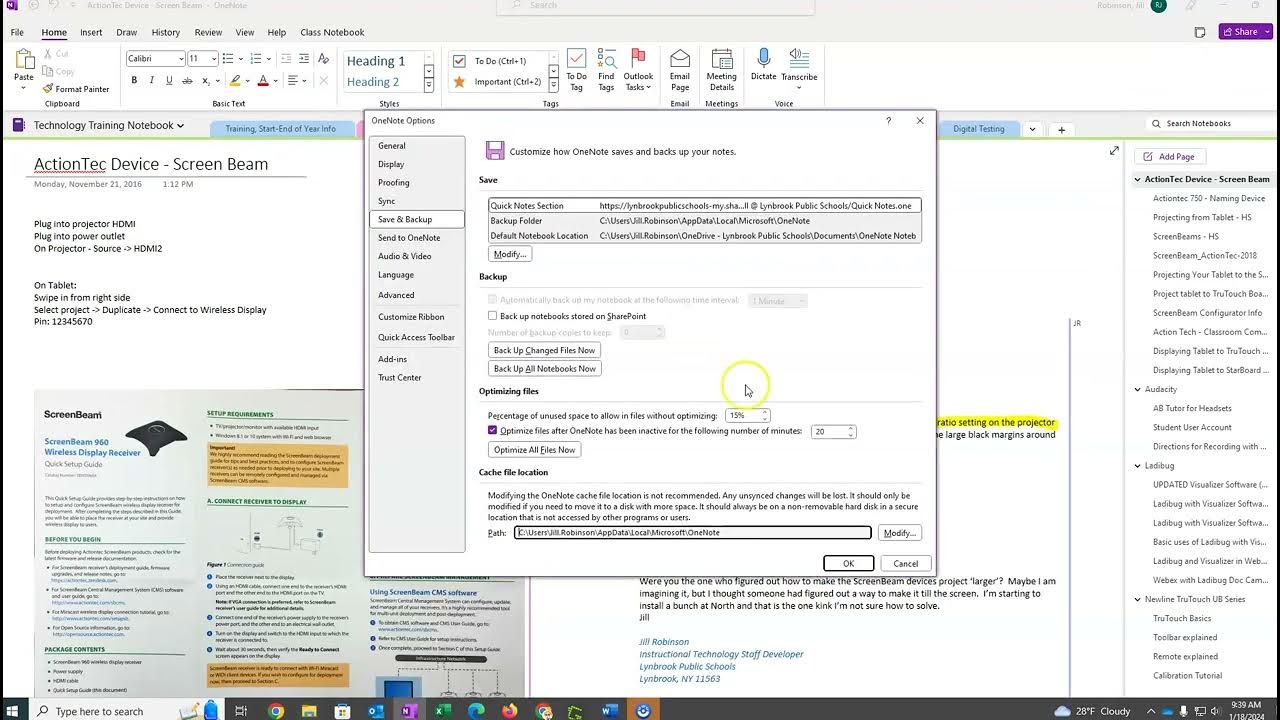Toggle Italic formatting

tap(151, 80)
